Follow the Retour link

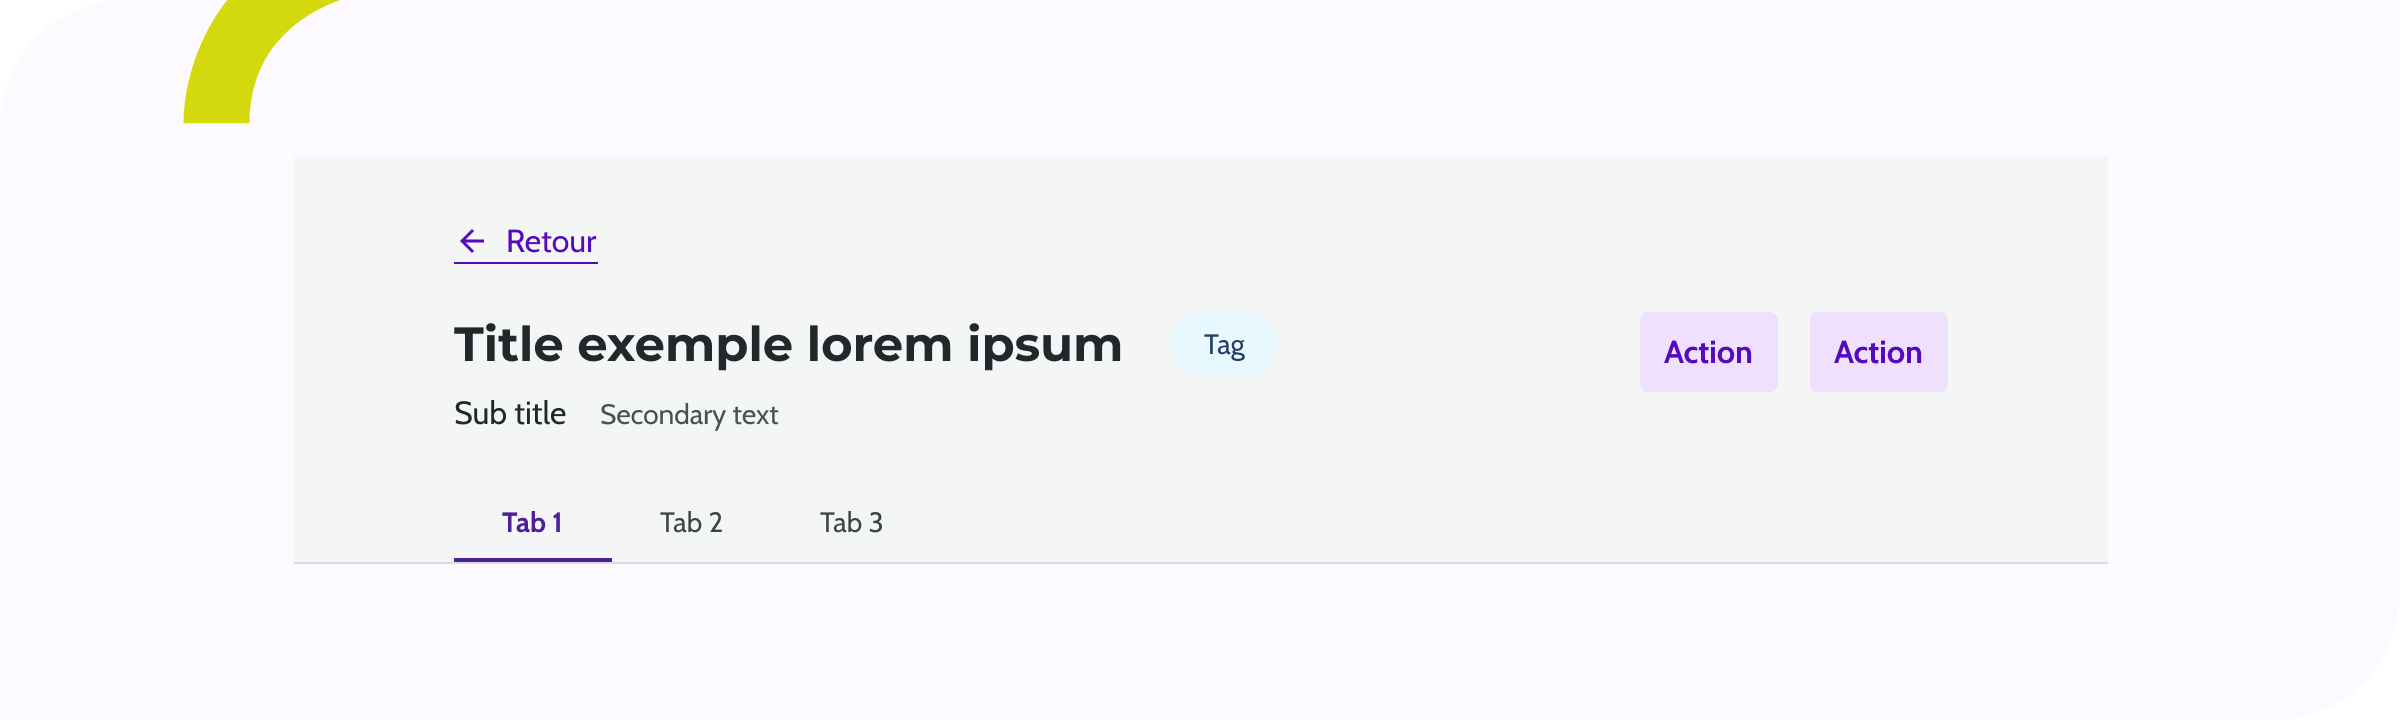pos(550,241)
